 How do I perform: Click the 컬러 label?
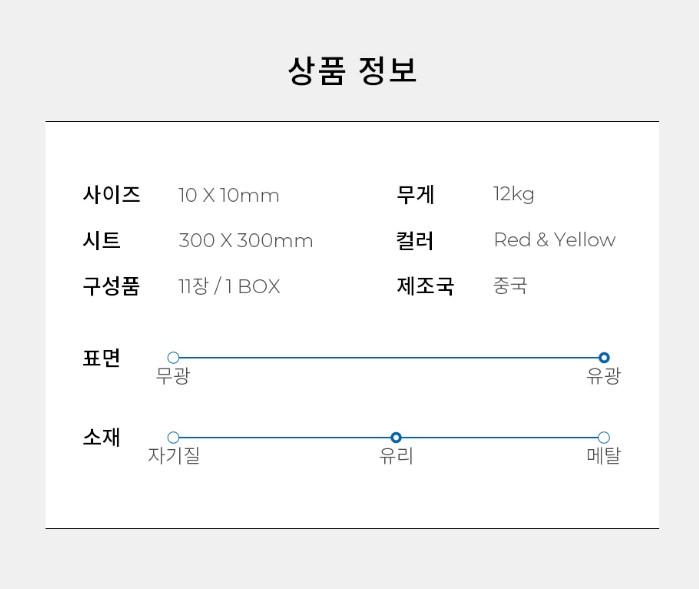pyautogui.click(x=416, y=241)
